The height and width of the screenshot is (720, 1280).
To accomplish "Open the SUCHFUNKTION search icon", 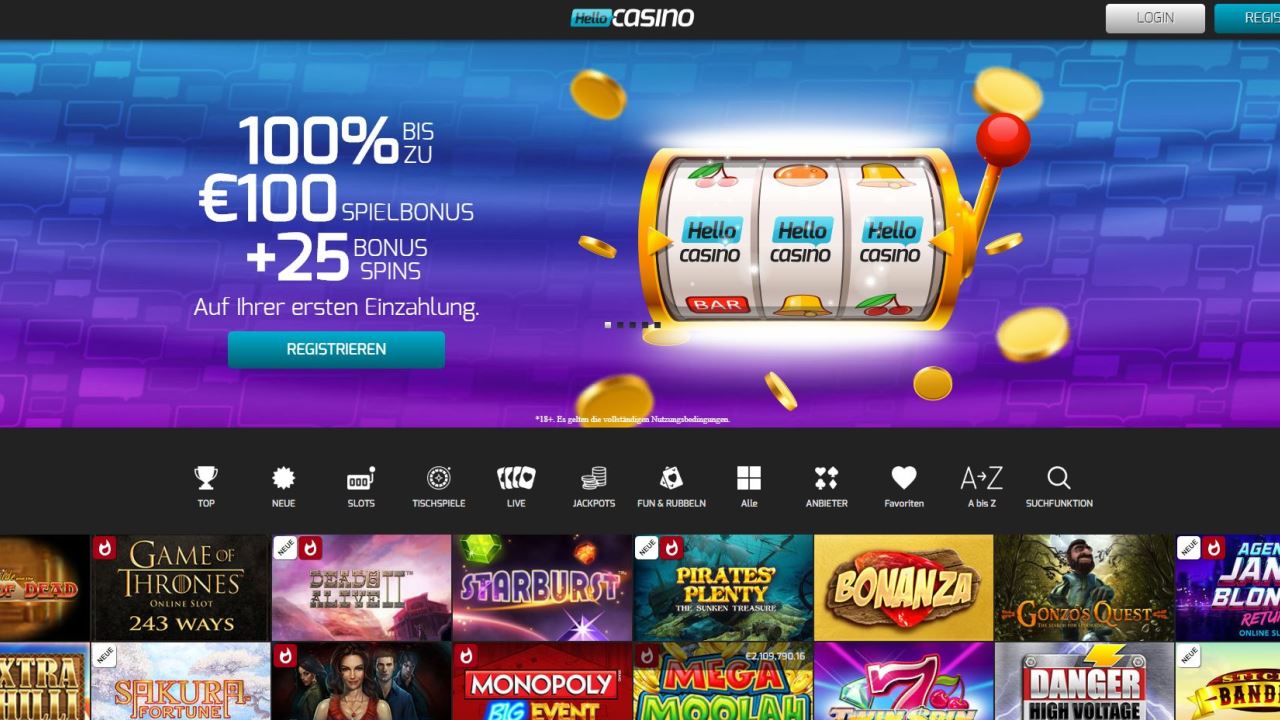I will coord(1059,478).
